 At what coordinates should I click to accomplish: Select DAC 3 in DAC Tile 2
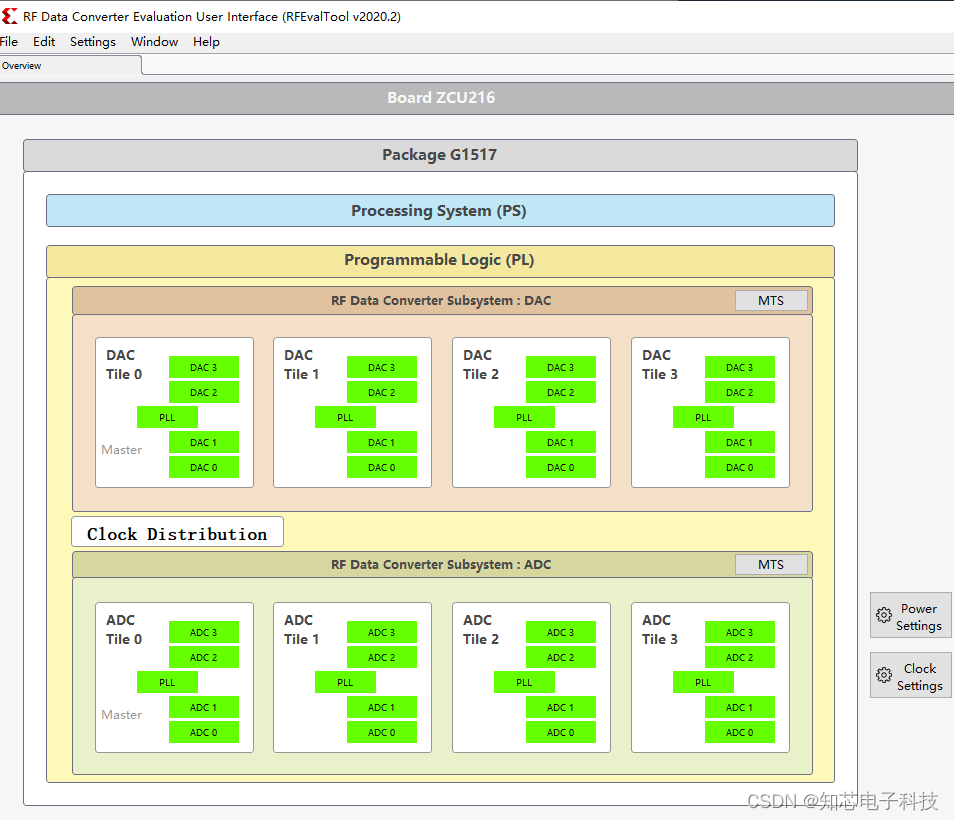pyautogui.click(x=560, y=367)
